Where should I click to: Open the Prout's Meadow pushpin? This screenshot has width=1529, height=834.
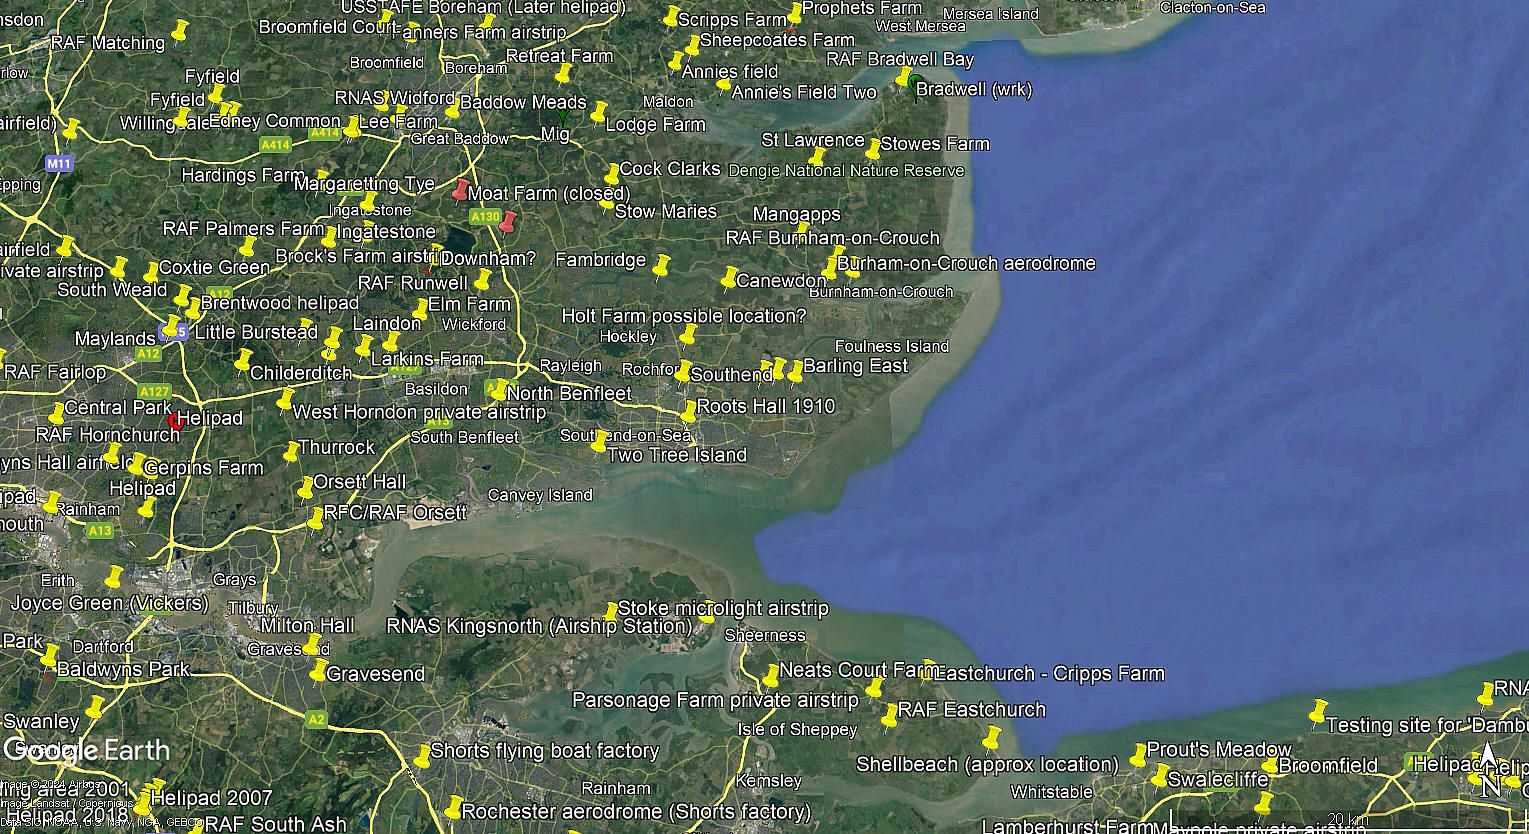(x=1138, y=754)
